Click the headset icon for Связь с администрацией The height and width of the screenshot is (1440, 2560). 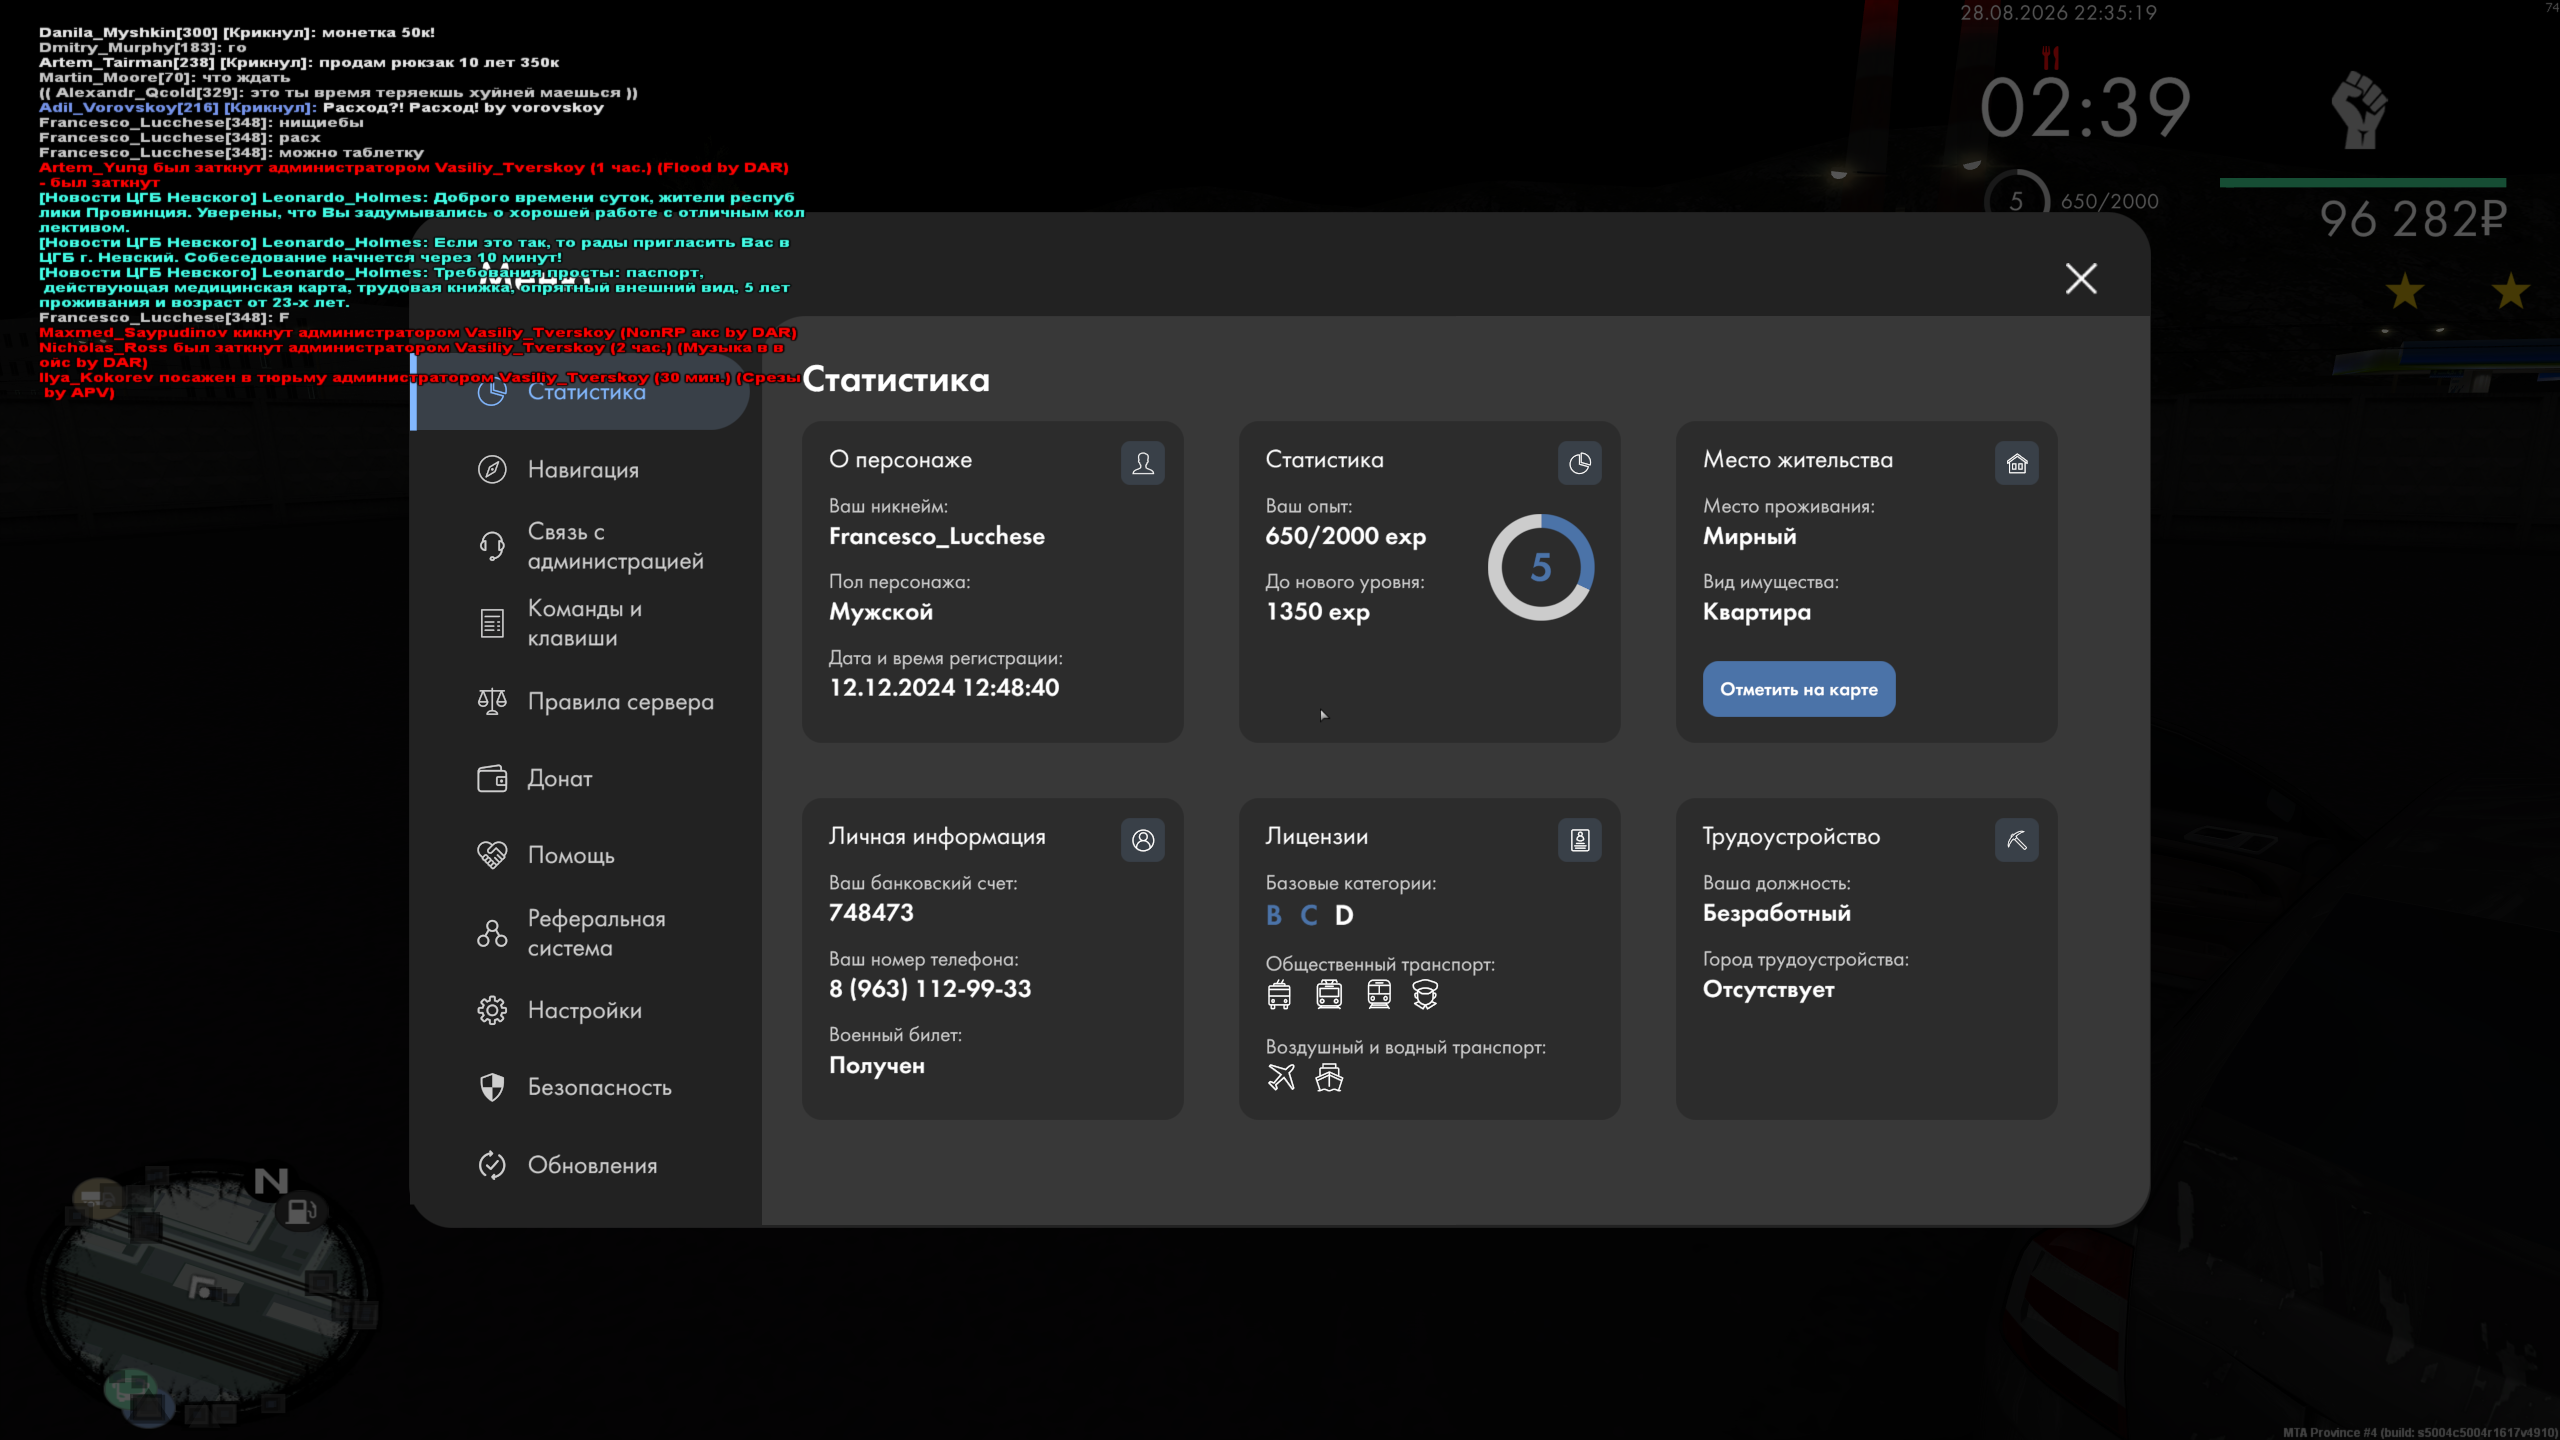(492, 546)
